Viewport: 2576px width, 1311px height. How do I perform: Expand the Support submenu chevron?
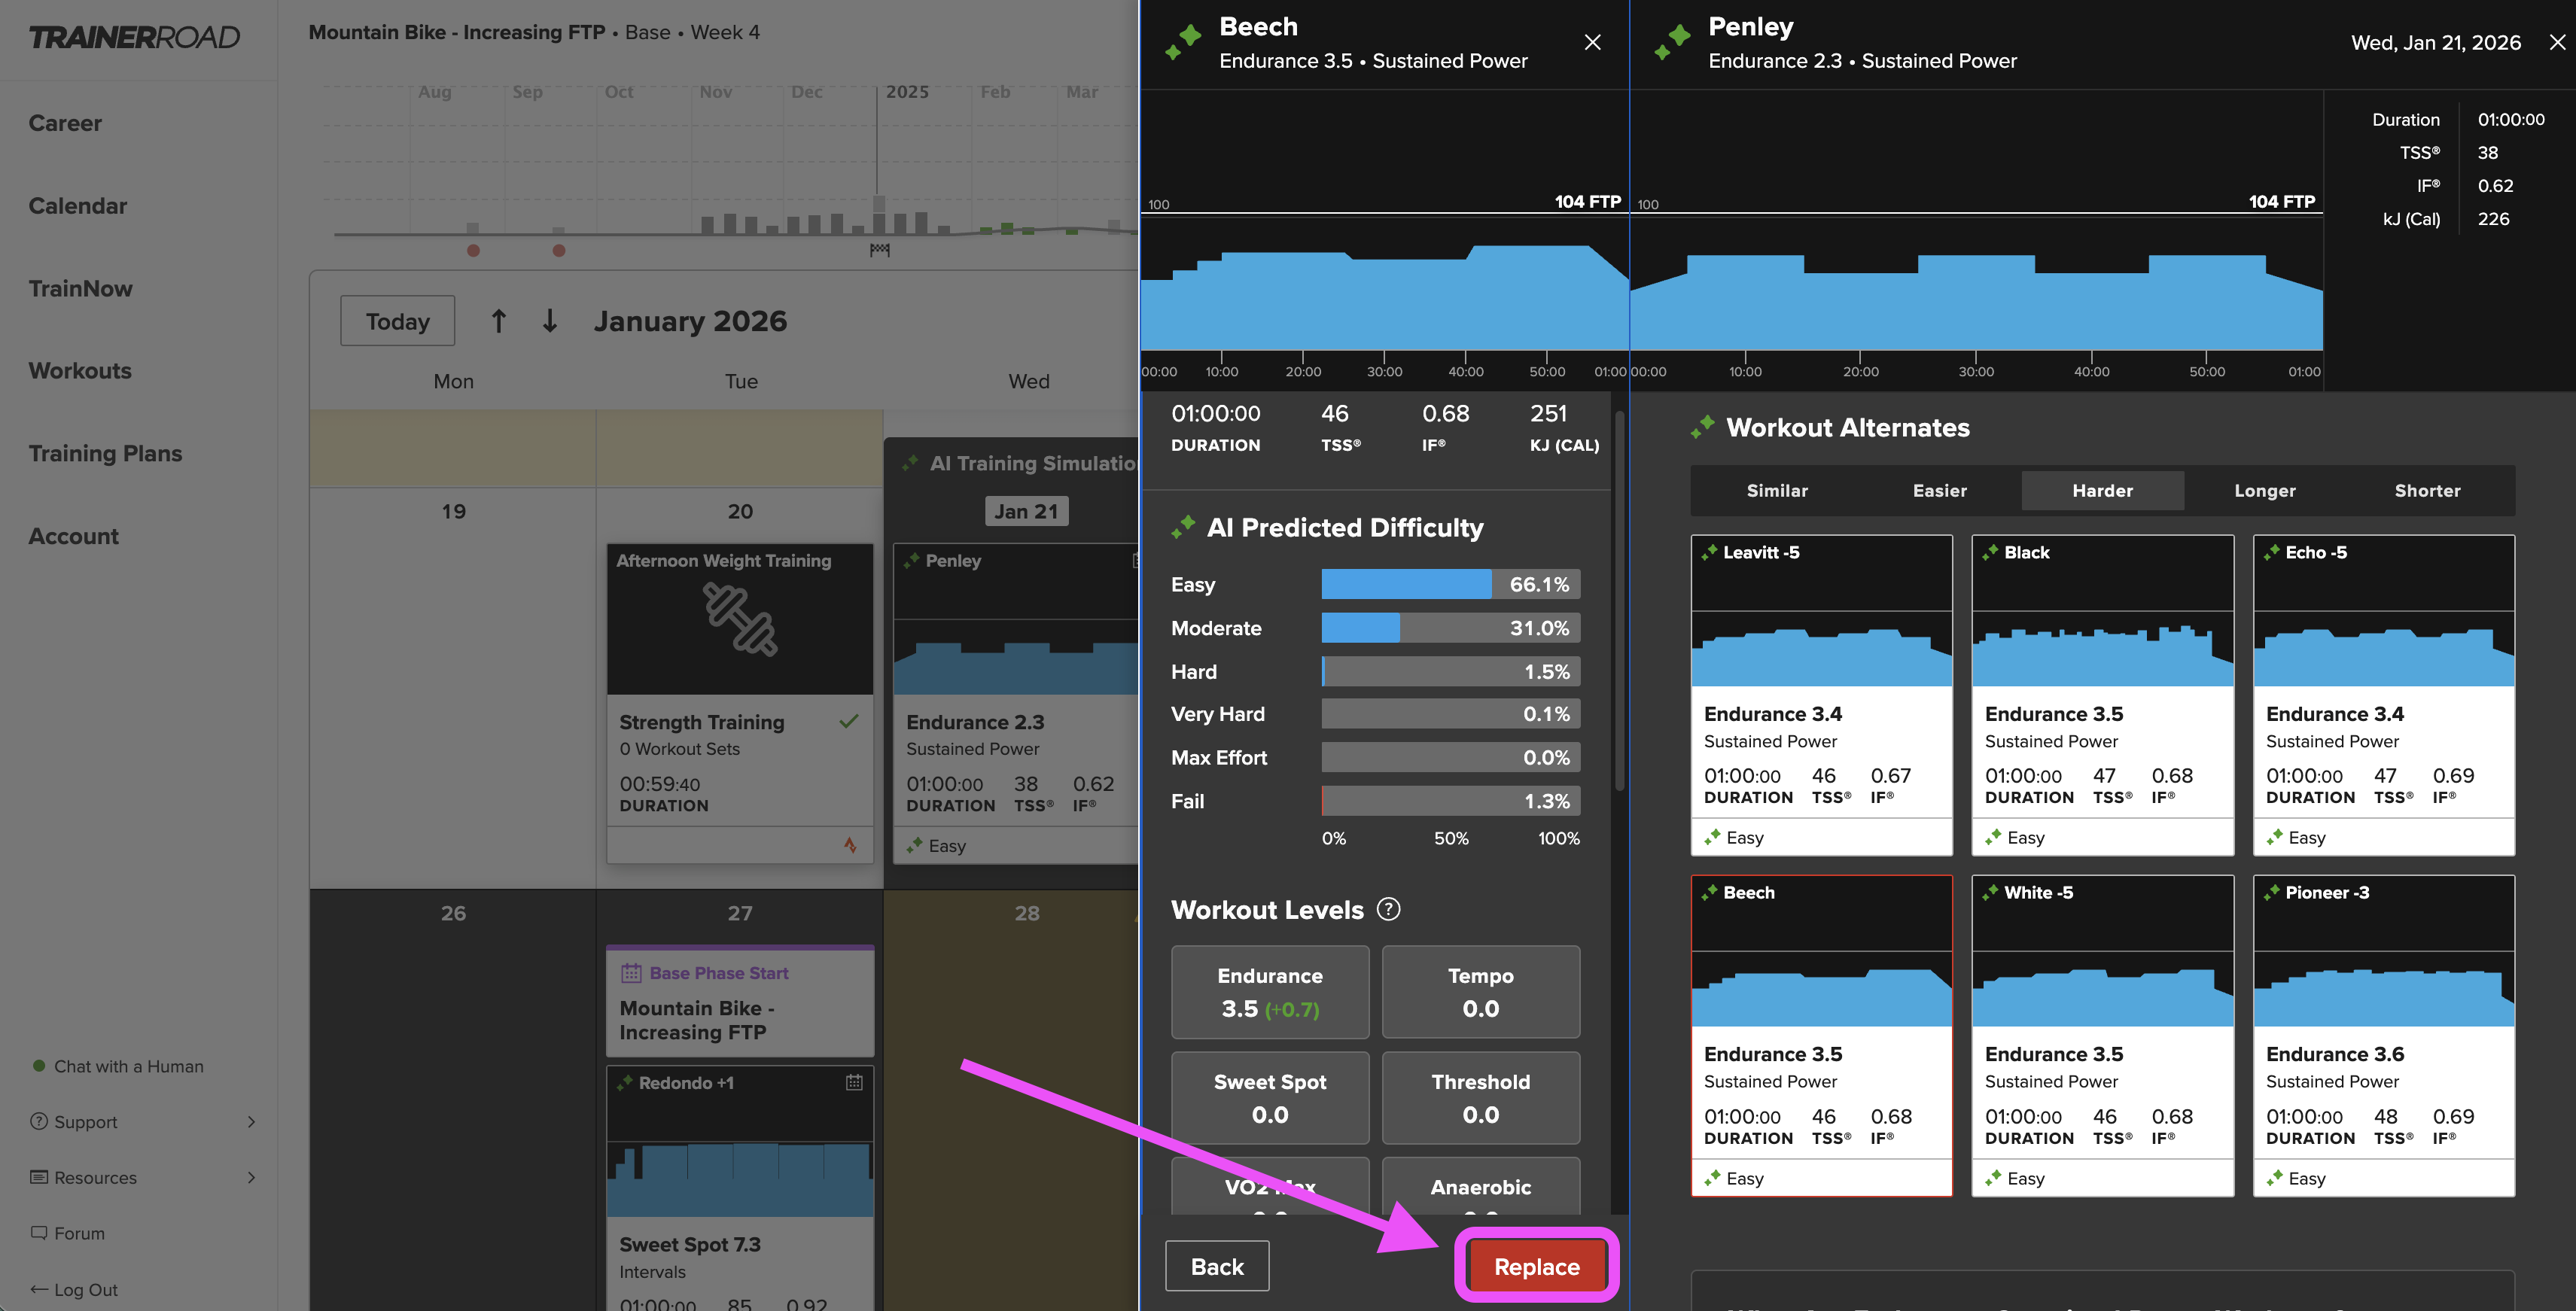coord(251,1122)
